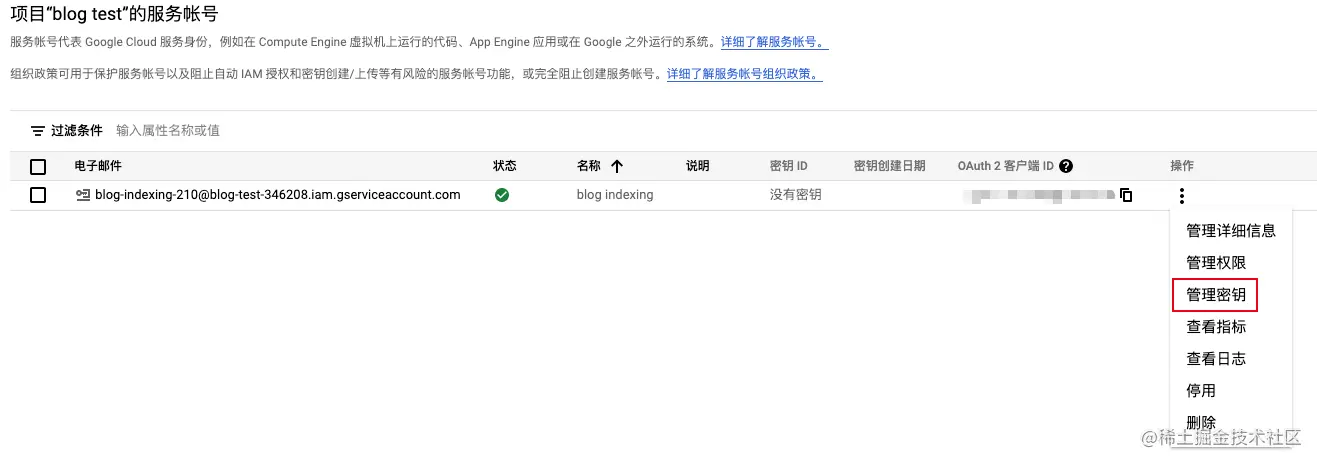Click the 说明 column header
The image size is (1317, 463).
coord(697,166)
